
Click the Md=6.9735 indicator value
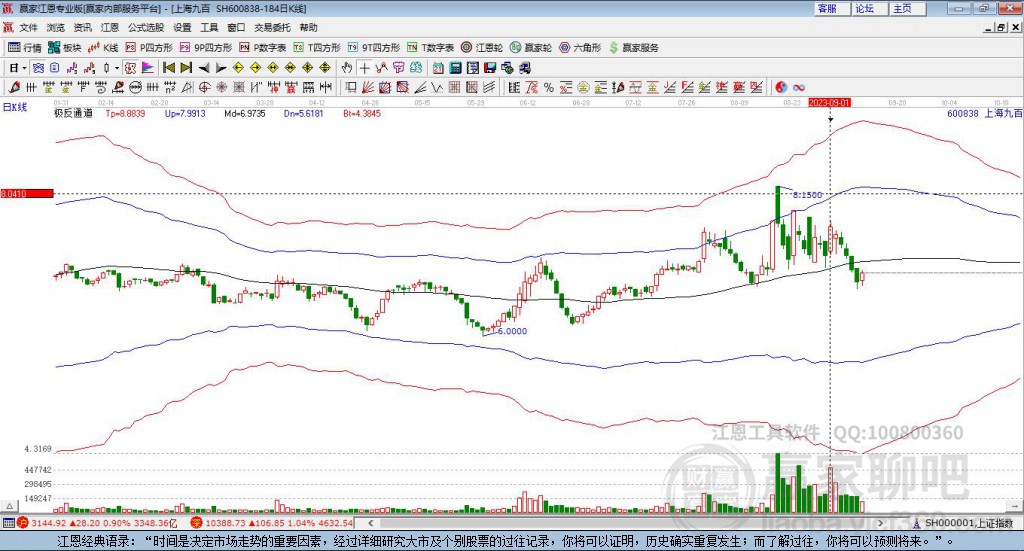[x=245, y=114]
